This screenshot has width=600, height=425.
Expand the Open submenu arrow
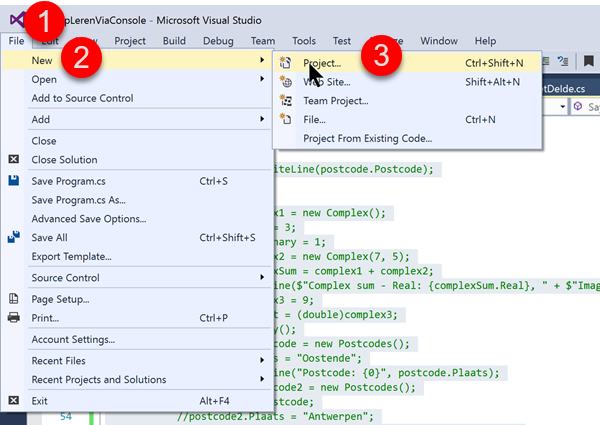(x=262, y=79)
